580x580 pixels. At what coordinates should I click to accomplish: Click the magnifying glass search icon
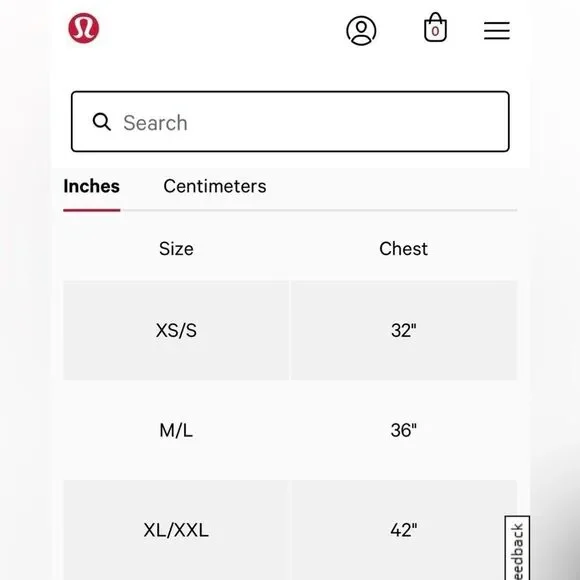tap(101, 122)
